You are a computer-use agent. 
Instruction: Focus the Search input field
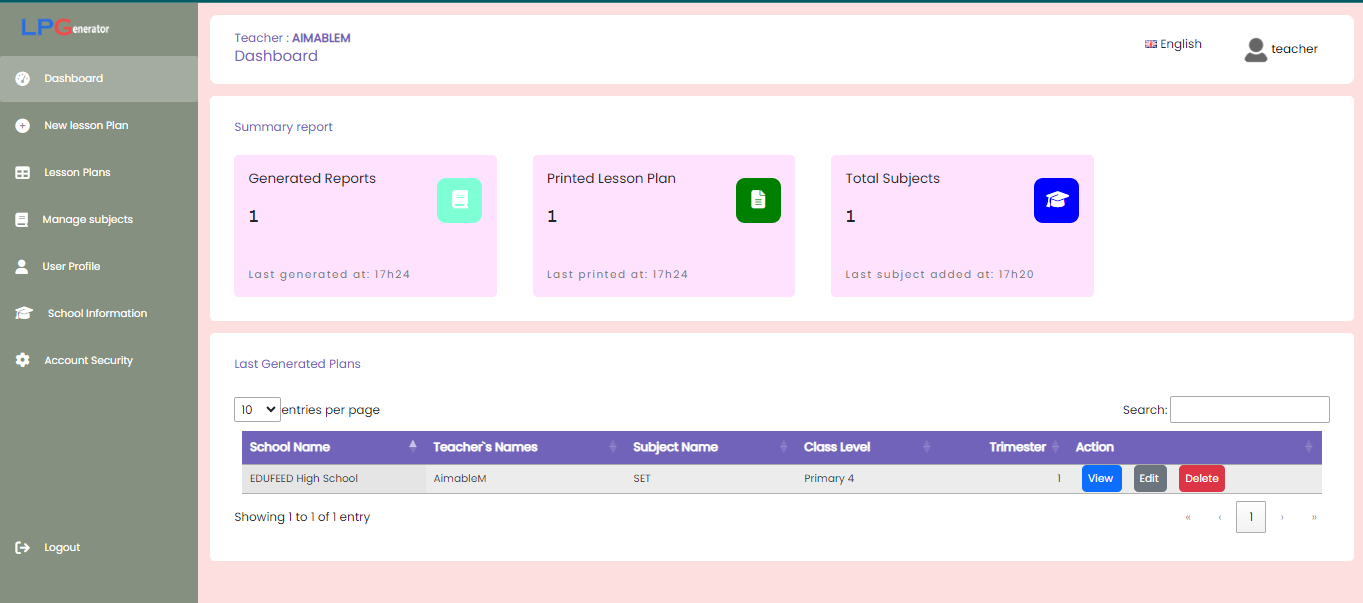tap(1249, 410)
